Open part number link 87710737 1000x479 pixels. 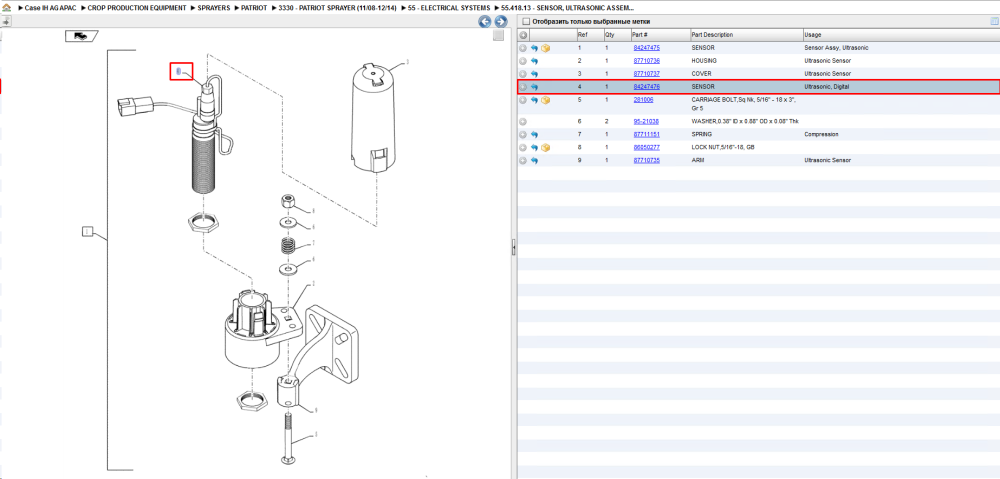click(647, 73)
